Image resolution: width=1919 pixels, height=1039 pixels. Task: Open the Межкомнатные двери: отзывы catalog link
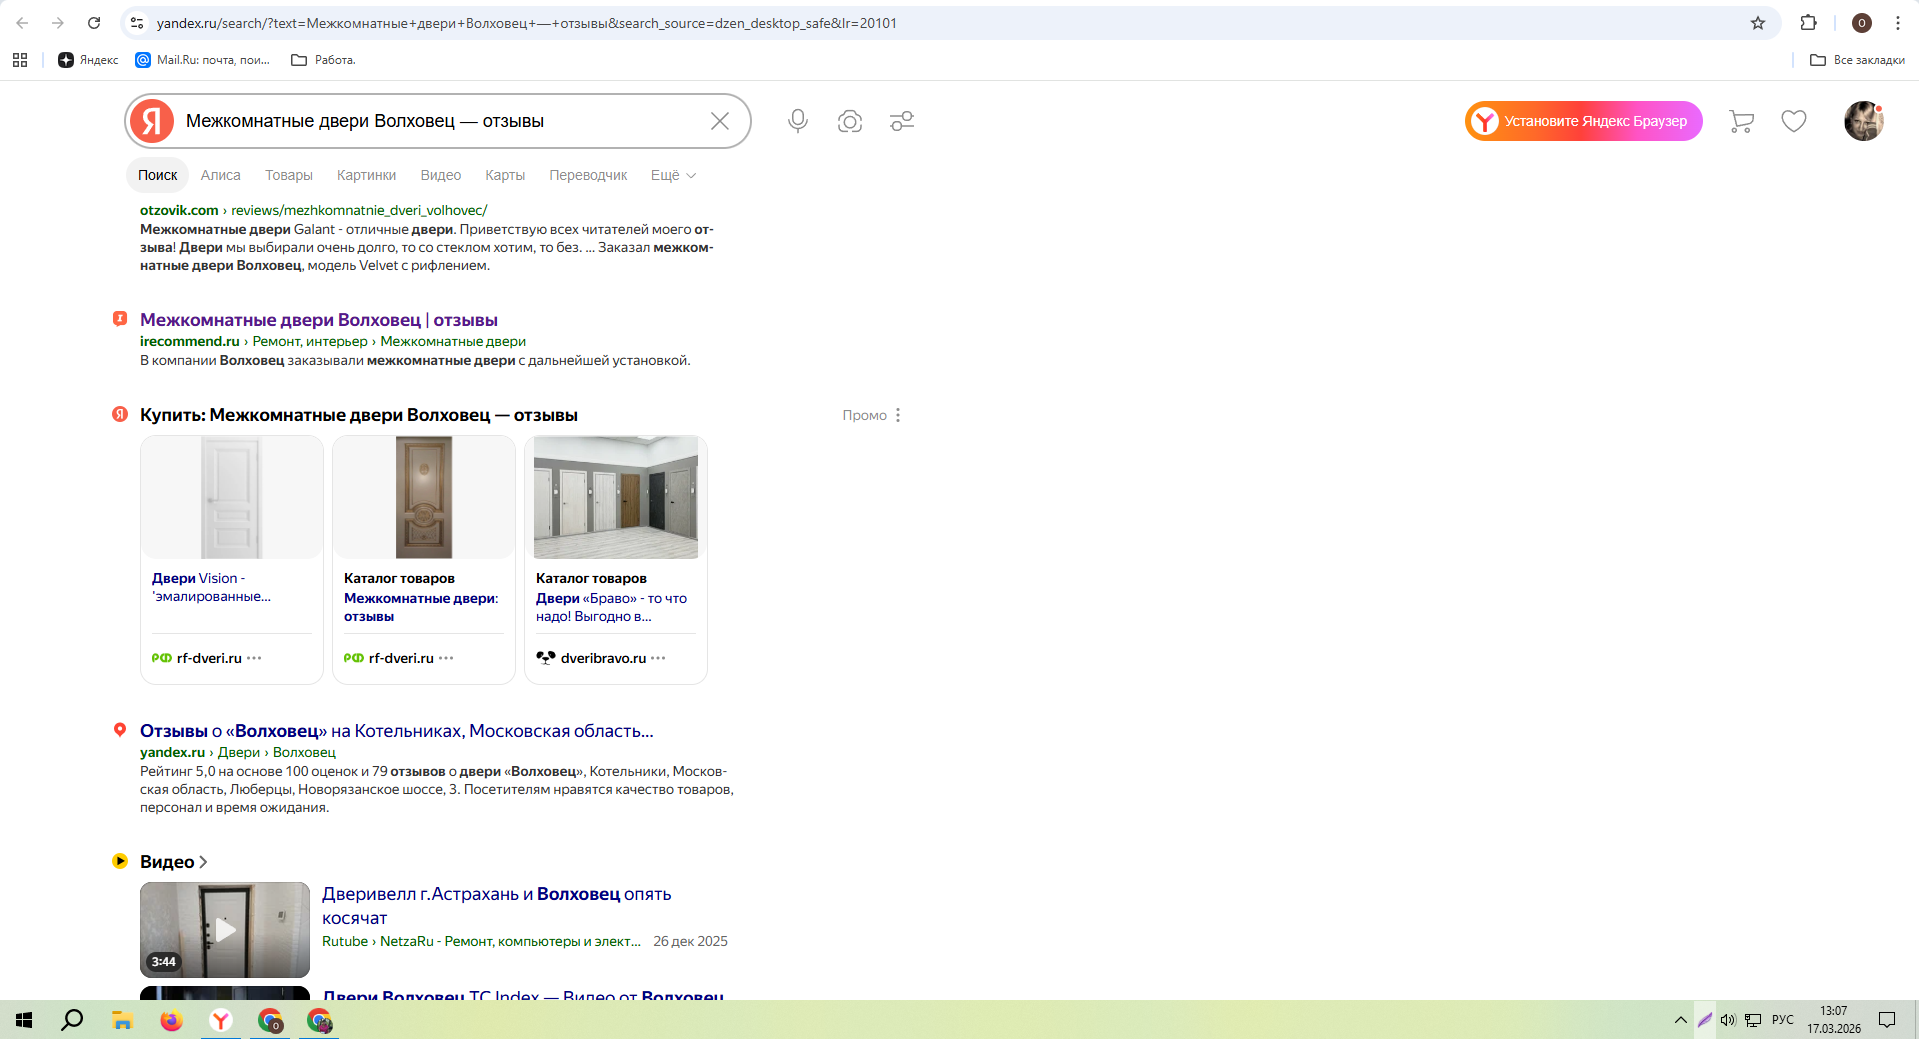pyautogui.click(x=421, y=607)
